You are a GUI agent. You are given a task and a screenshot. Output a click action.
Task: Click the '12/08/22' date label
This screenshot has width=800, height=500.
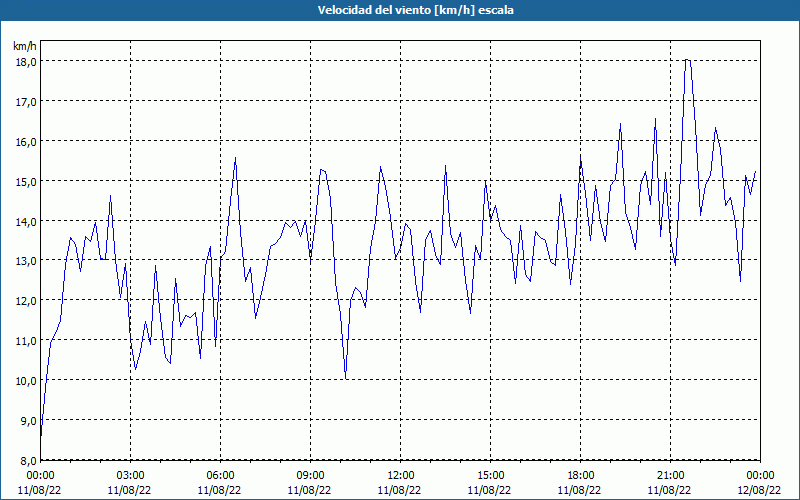(x=759, y=490)
